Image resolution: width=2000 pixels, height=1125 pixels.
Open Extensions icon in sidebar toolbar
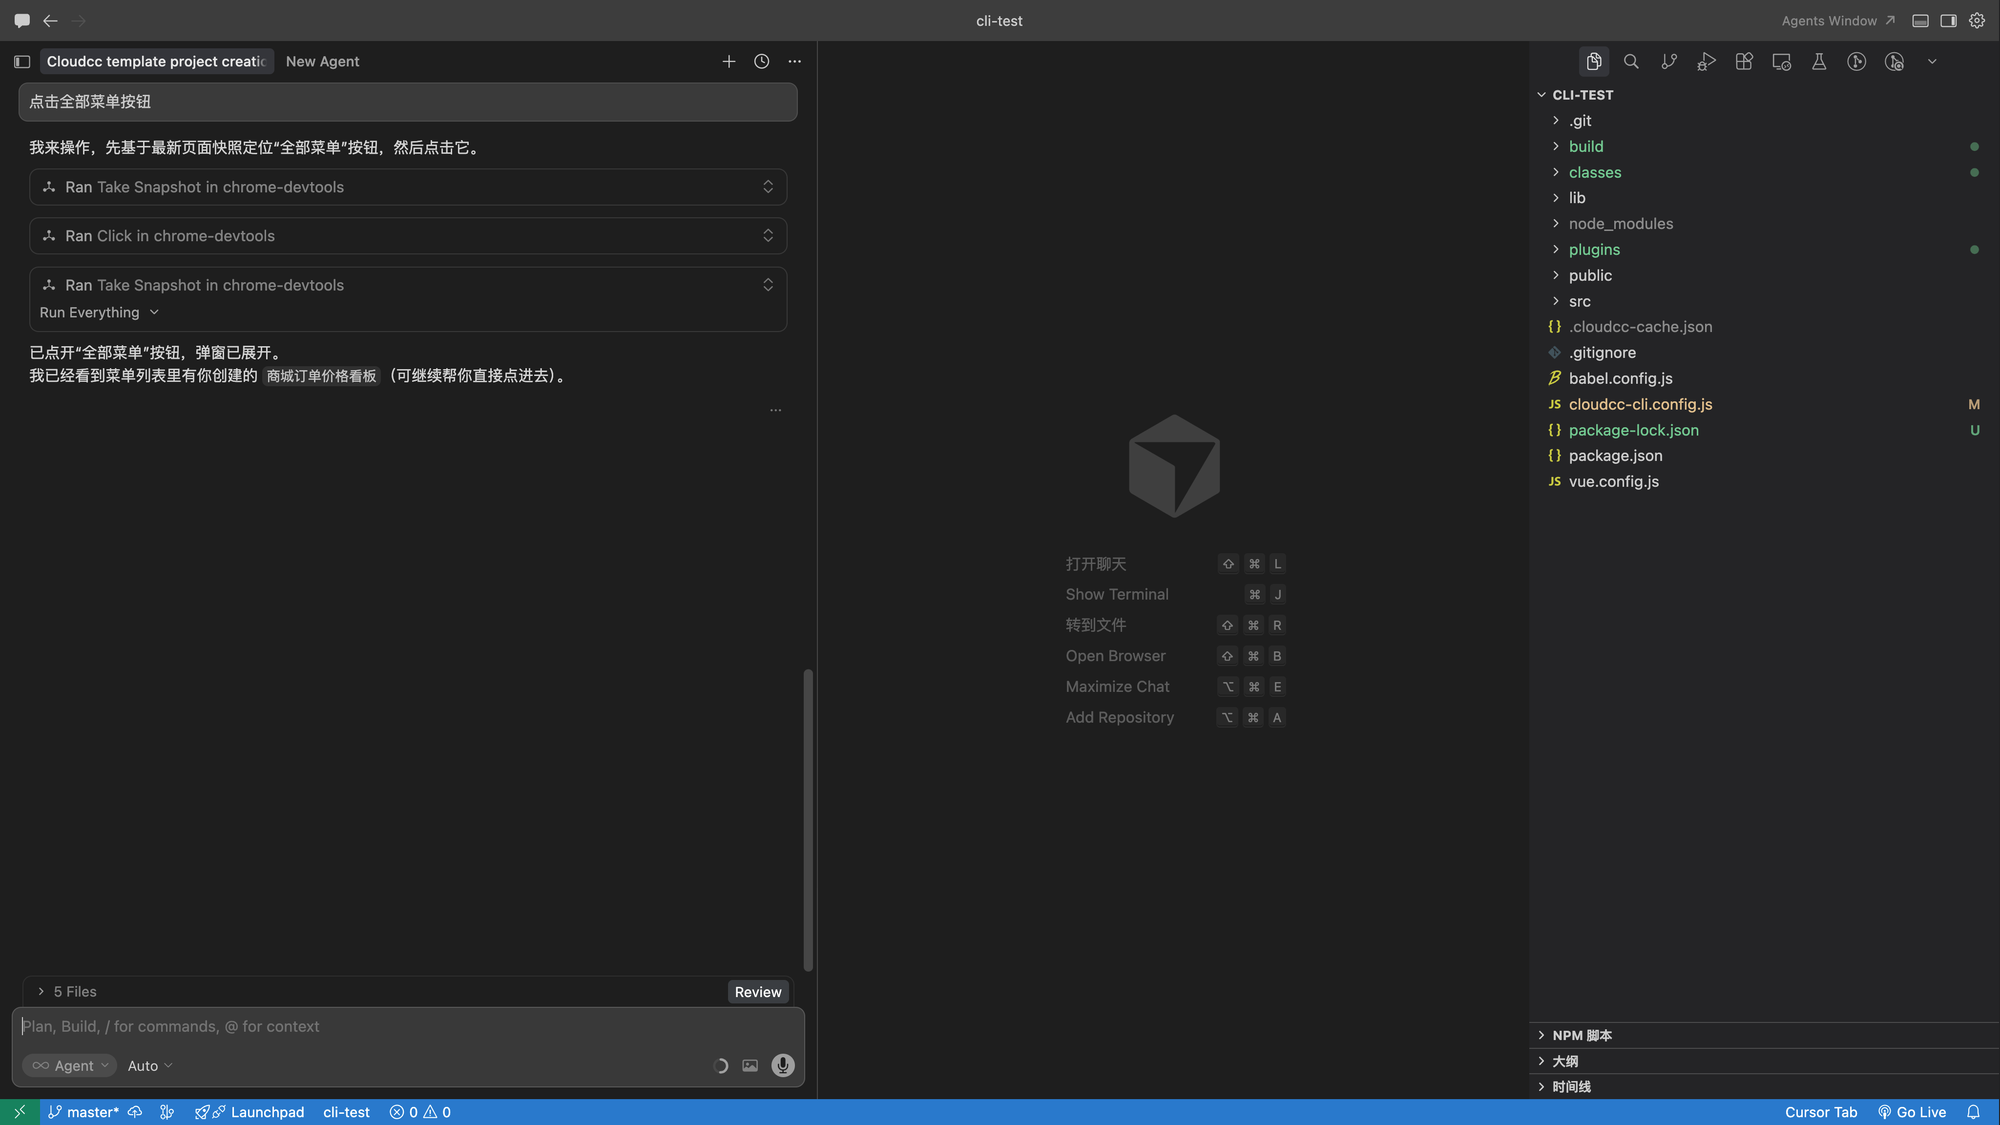tap(1744, 61)
